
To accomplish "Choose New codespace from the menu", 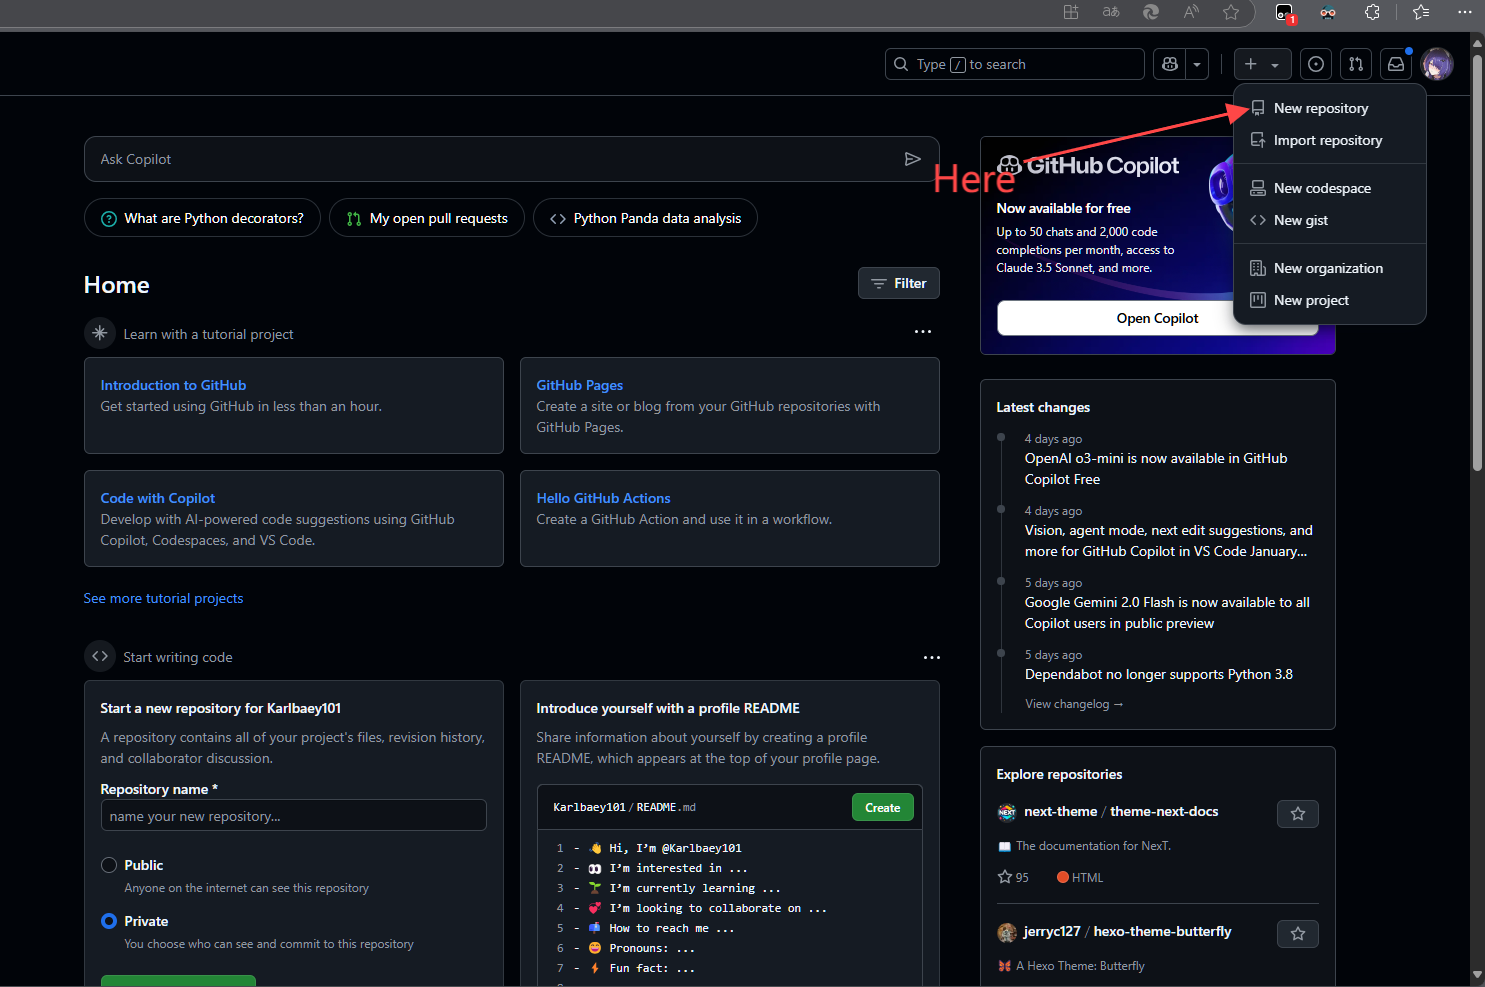I will 1321,188.
